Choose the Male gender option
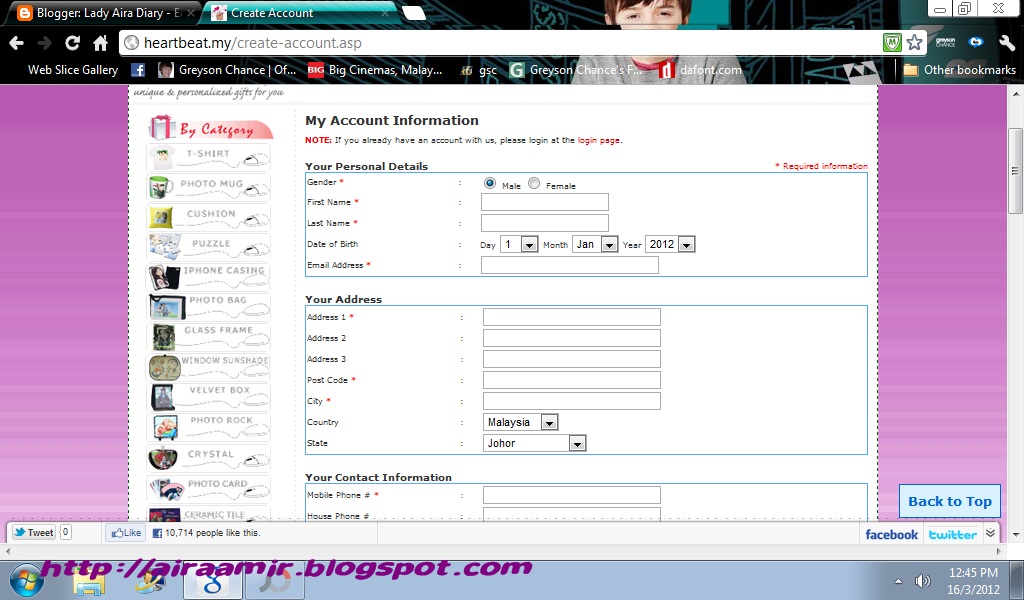This screenshot has width=1024, height=600. (x=490, y=183)
